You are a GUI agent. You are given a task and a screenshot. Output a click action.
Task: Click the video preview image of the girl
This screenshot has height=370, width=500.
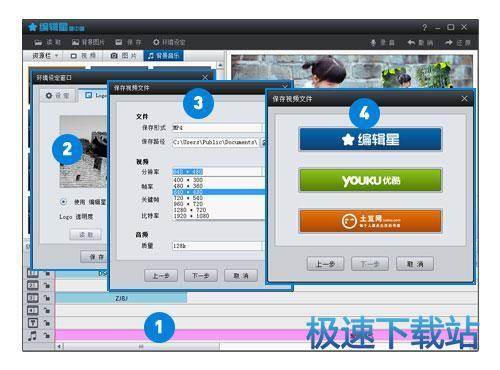(x=352, y=71)
